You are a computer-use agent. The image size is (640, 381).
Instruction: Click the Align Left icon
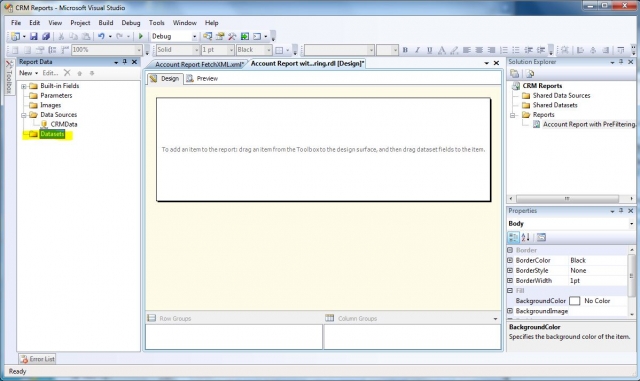click(x=467, y=50)
